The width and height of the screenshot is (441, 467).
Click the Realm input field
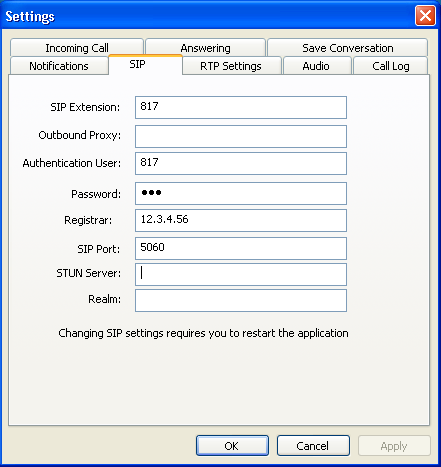(241, 300)
